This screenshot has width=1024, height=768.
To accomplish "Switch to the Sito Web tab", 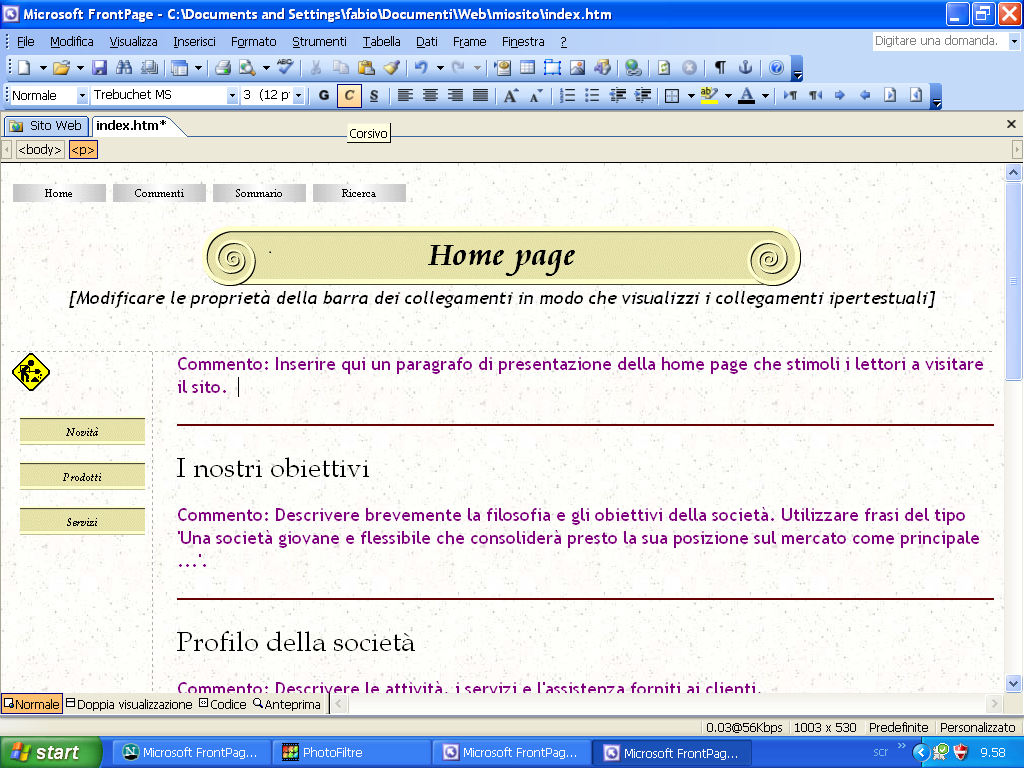I will (x=46, y=125).
